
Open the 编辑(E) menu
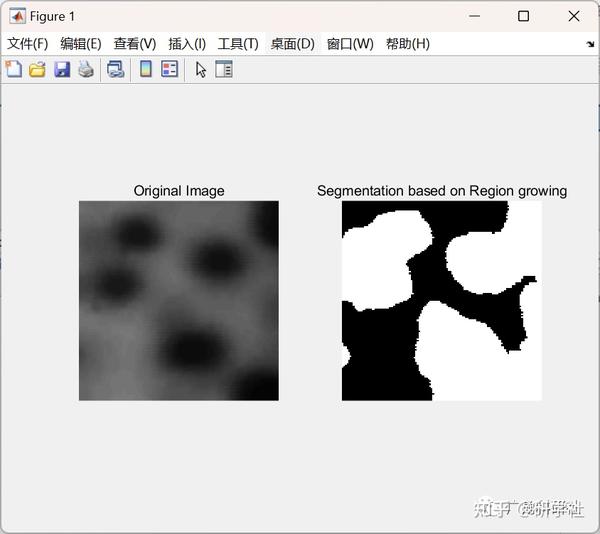coord(81,44)
